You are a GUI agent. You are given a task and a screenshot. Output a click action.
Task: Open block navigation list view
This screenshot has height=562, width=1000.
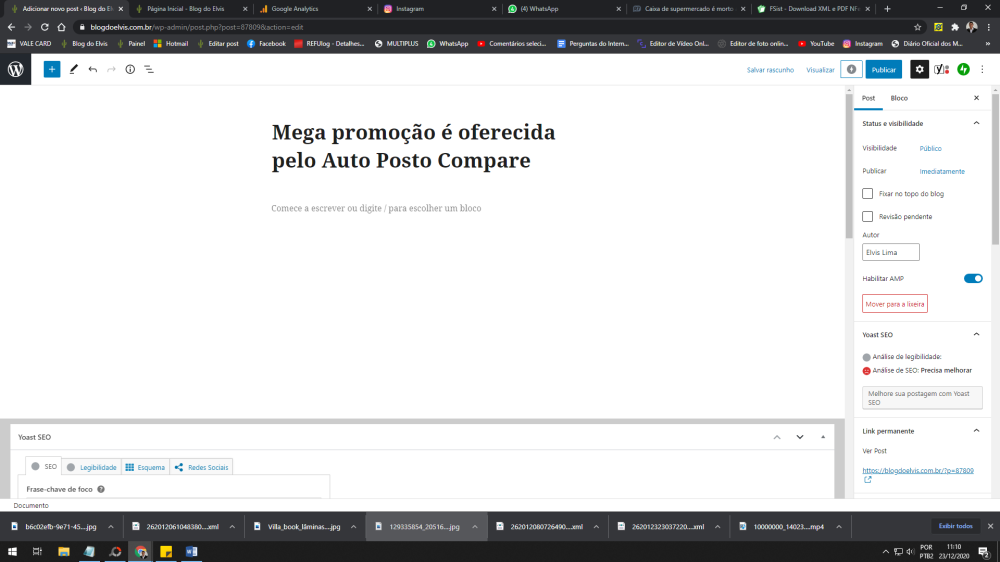pyautogui.click(x=149, y=70)
